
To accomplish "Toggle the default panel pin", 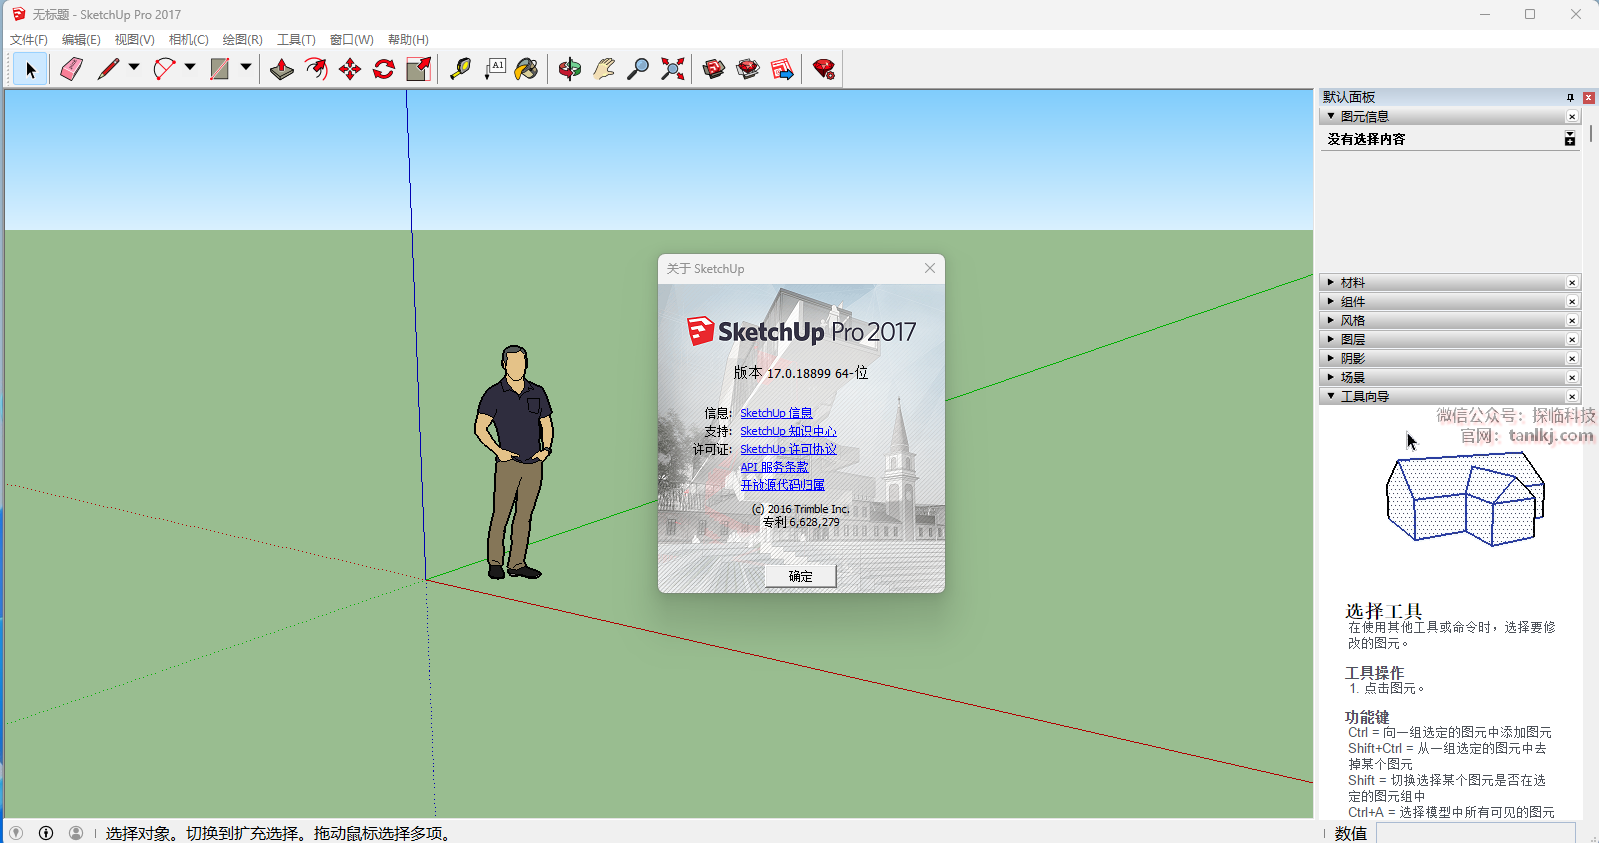I will [x=1570, y=97].
